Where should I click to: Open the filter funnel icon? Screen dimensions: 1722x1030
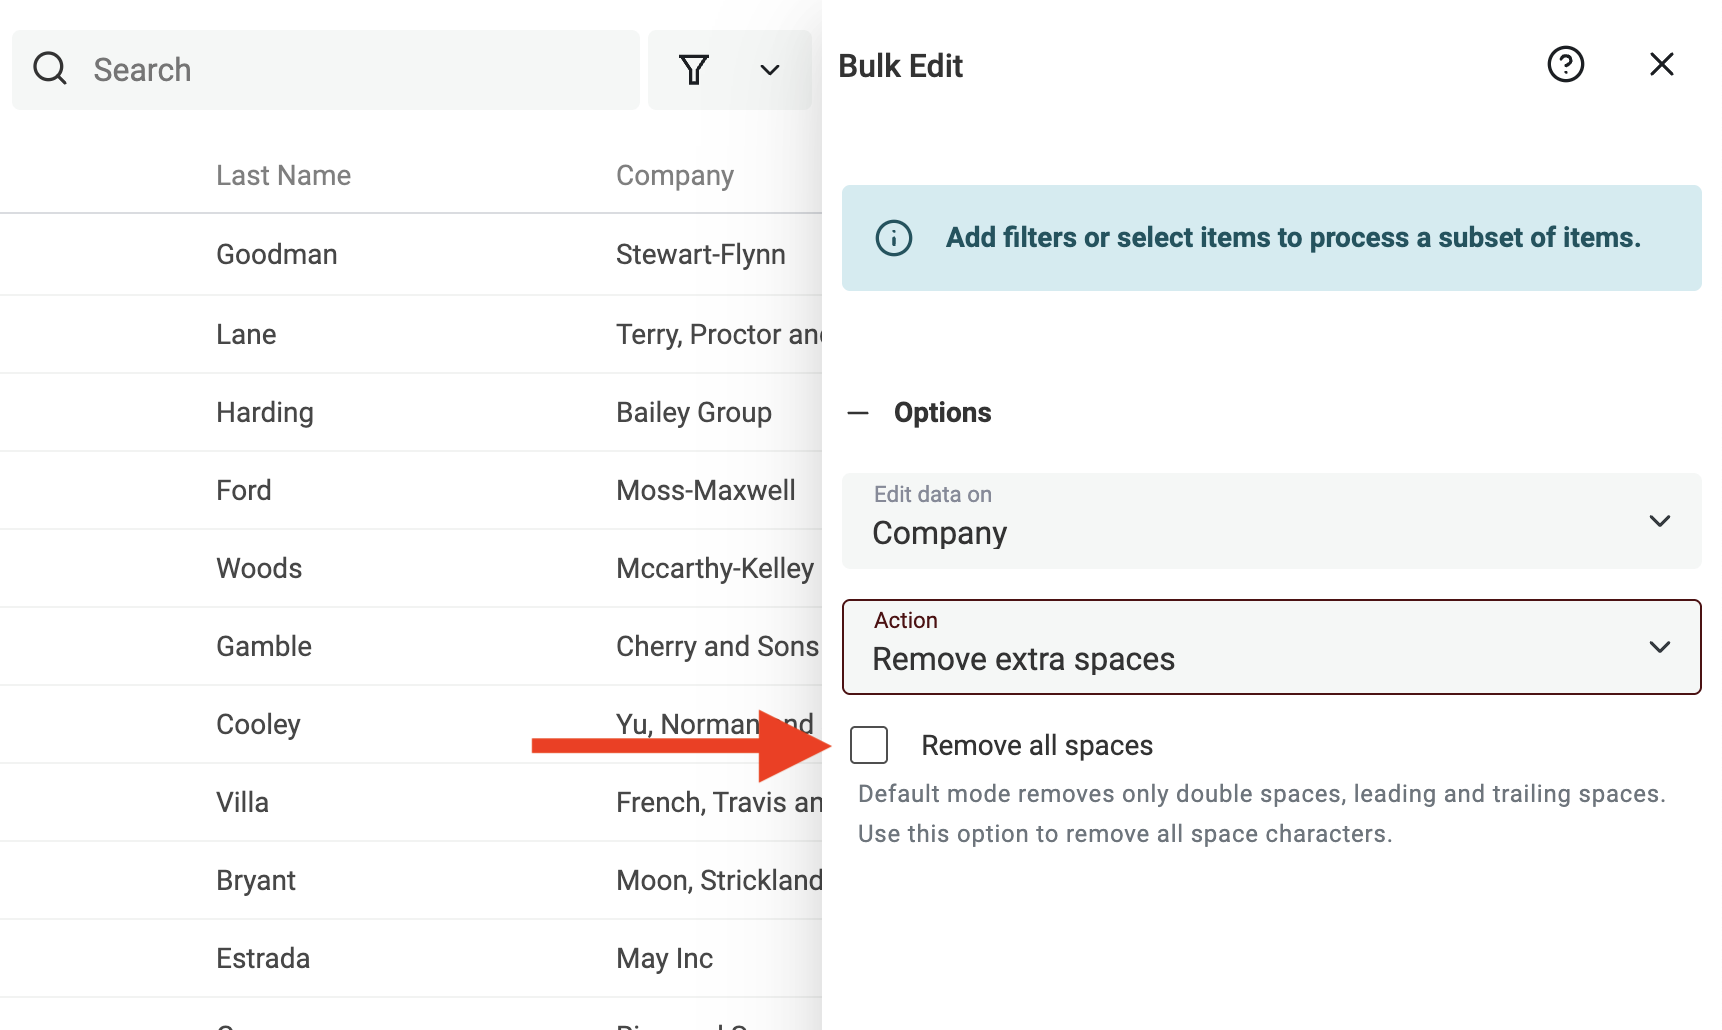(694, 69)
